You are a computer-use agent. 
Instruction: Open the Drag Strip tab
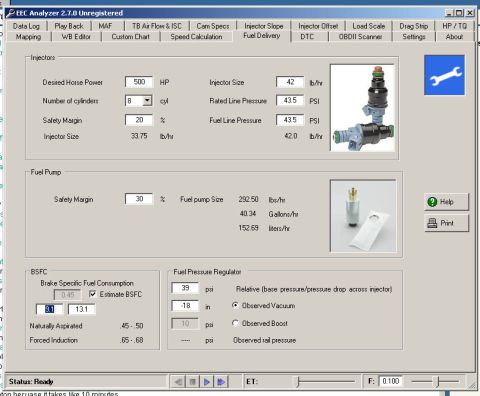pyautogui.click(x=414, y=26)
